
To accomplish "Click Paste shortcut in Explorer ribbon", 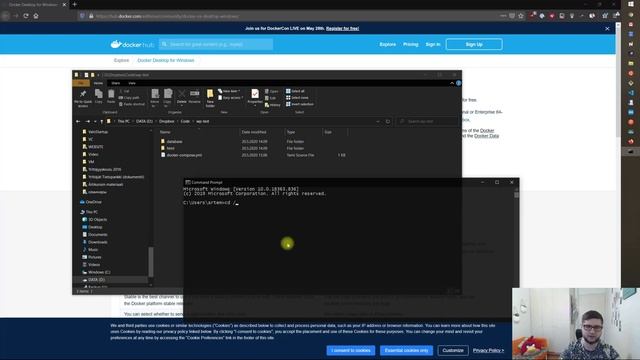I will coord(132,104).
